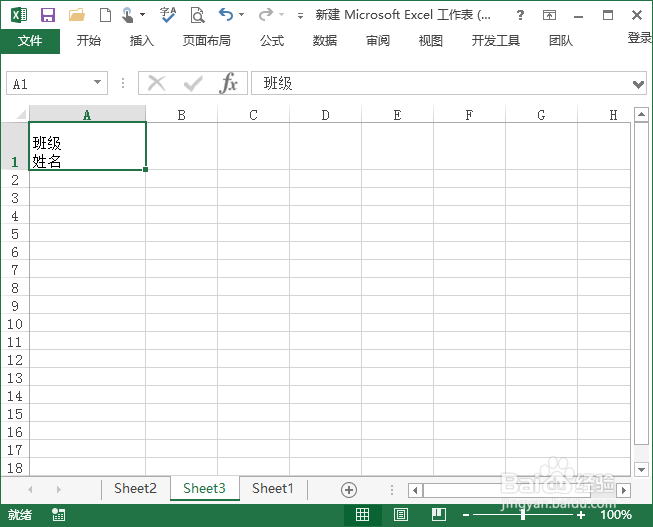The height and width of the screenshot is (527, 653).
Task: Open Insert Function fx dialog
Action: pos(228,83)
